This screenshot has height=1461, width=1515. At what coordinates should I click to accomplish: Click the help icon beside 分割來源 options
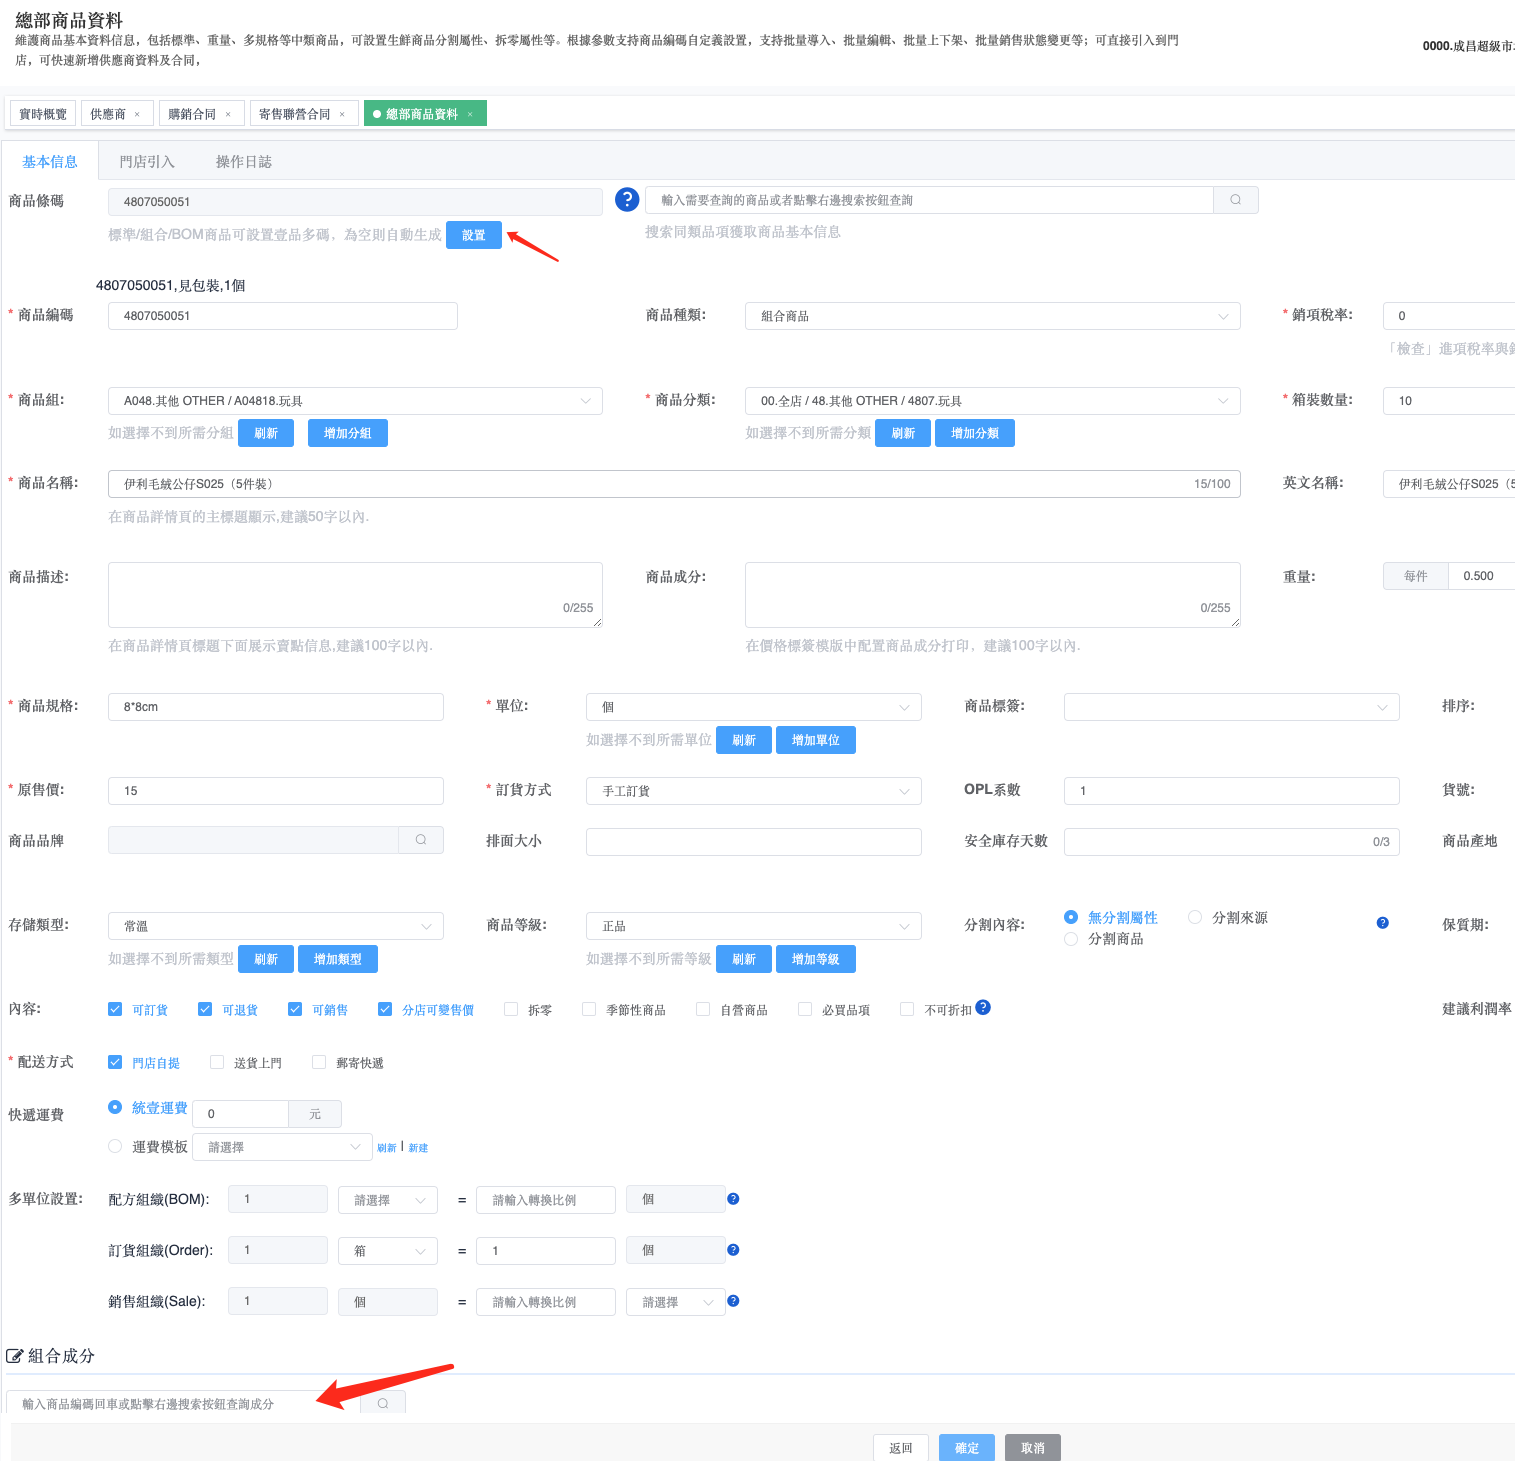(1382, 923)
